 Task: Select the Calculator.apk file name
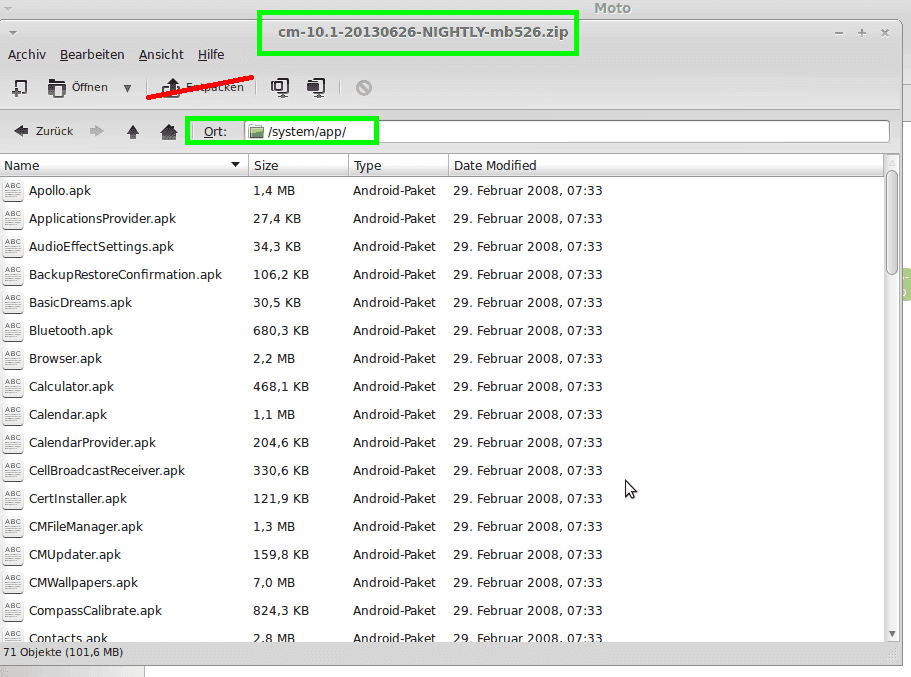click(71, 386)
